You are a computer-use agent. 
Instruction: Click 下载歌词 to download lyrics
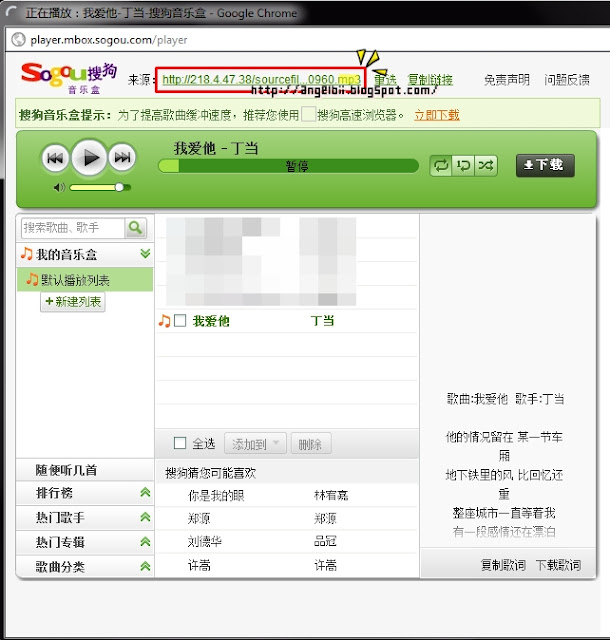coord(558,565)
